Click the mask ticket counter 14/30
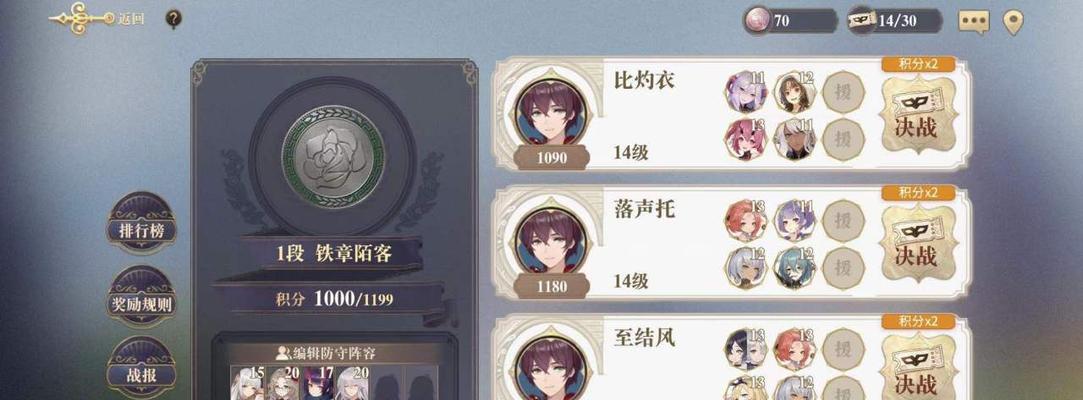1083x400 pixels. 894,21
